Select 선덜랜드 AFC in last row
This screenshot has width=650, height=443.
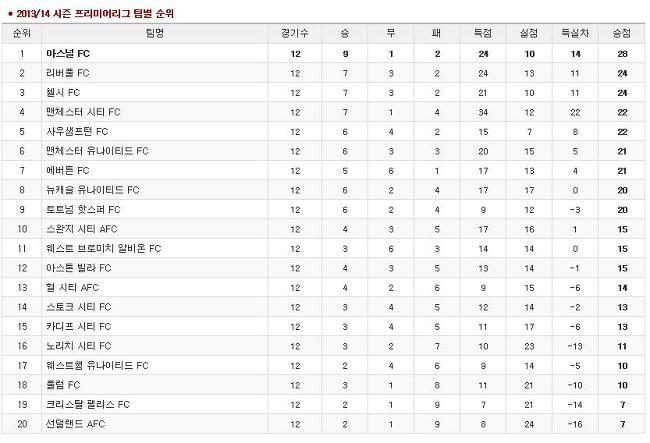click(x=75, y=424)
